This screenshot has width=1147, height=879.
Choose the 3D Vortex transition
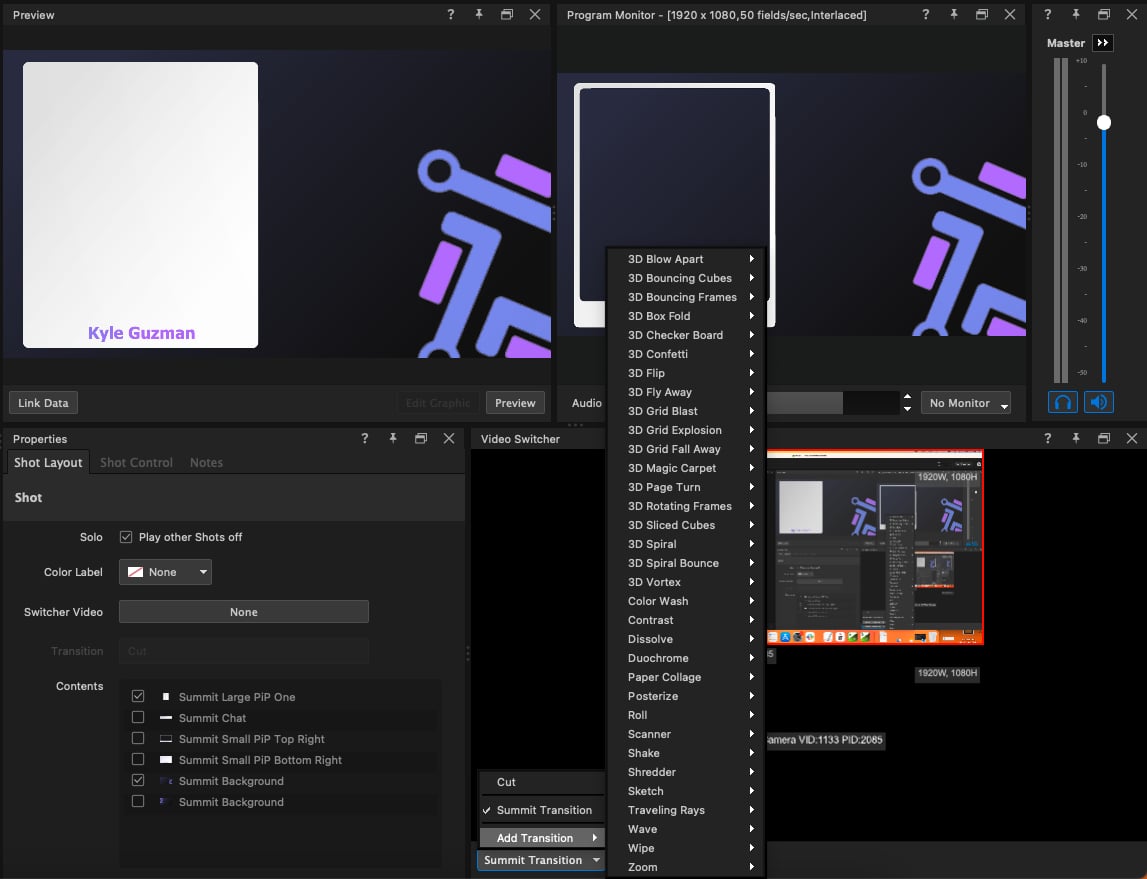click(x=686, y=582)
